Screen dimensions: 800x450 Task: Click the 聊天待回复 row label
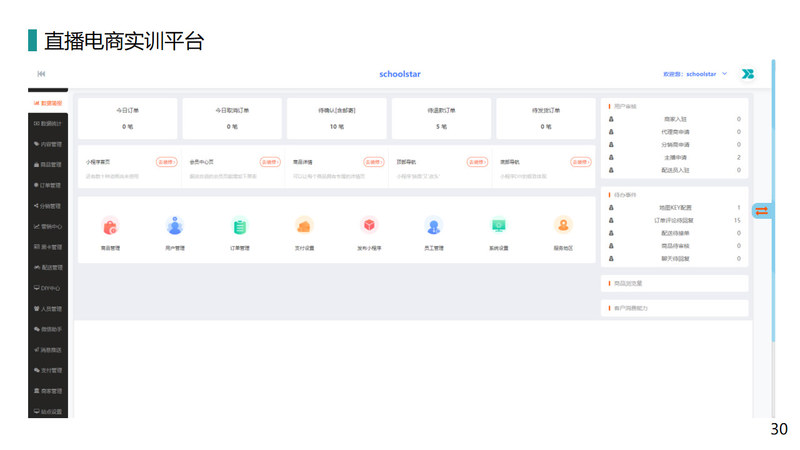point(675,259)
